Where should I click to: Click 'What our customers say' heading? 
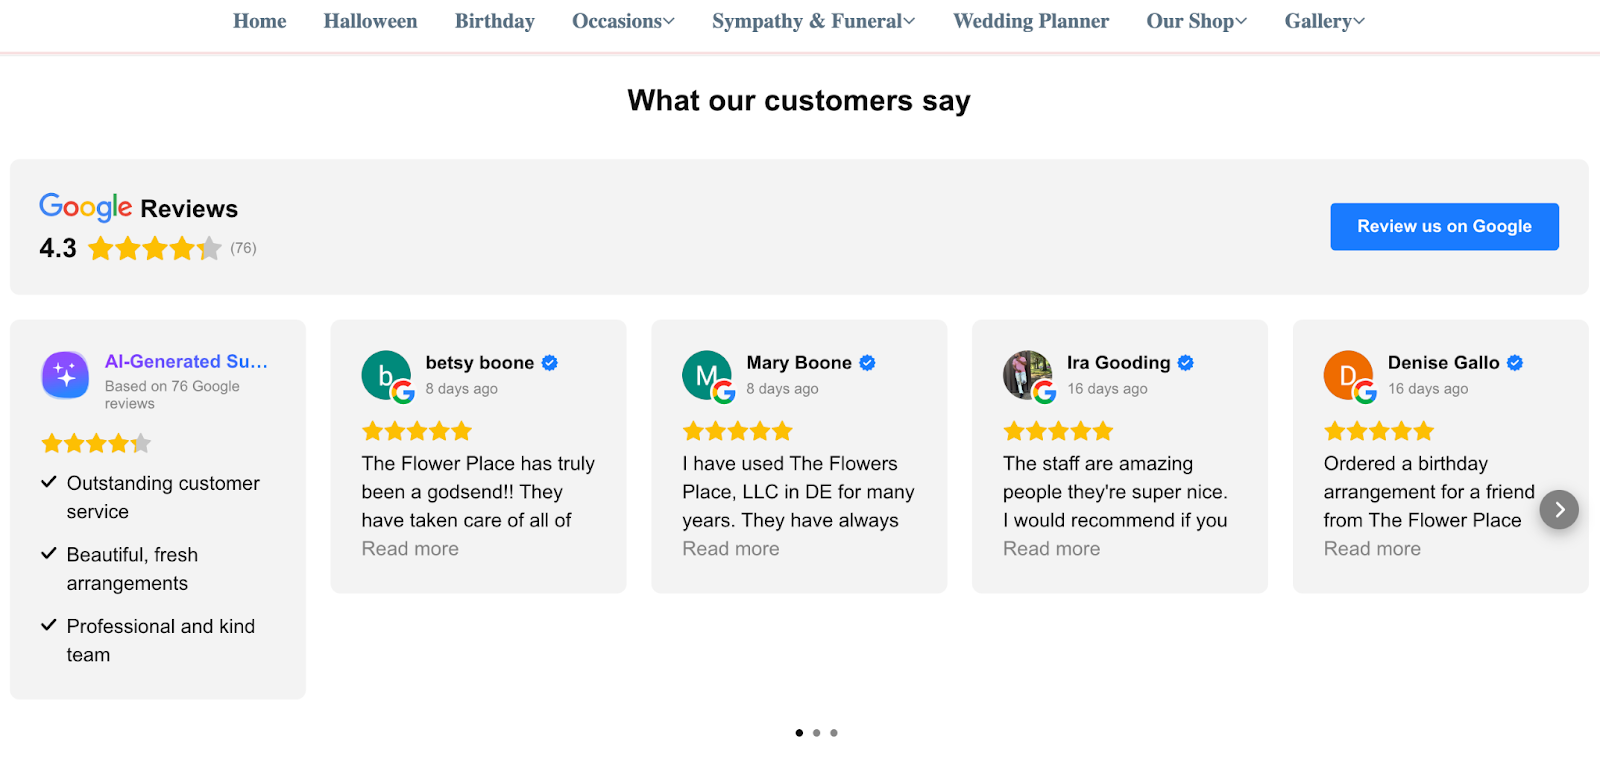[x=799, y=101]
